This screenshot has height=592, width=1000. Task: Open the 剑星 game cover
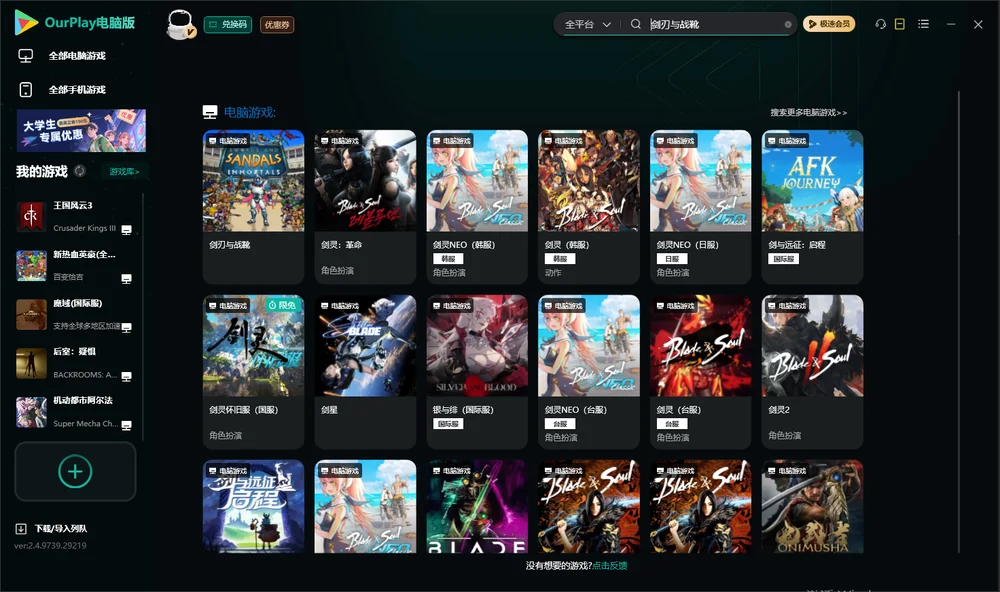(x=365, y=346)
